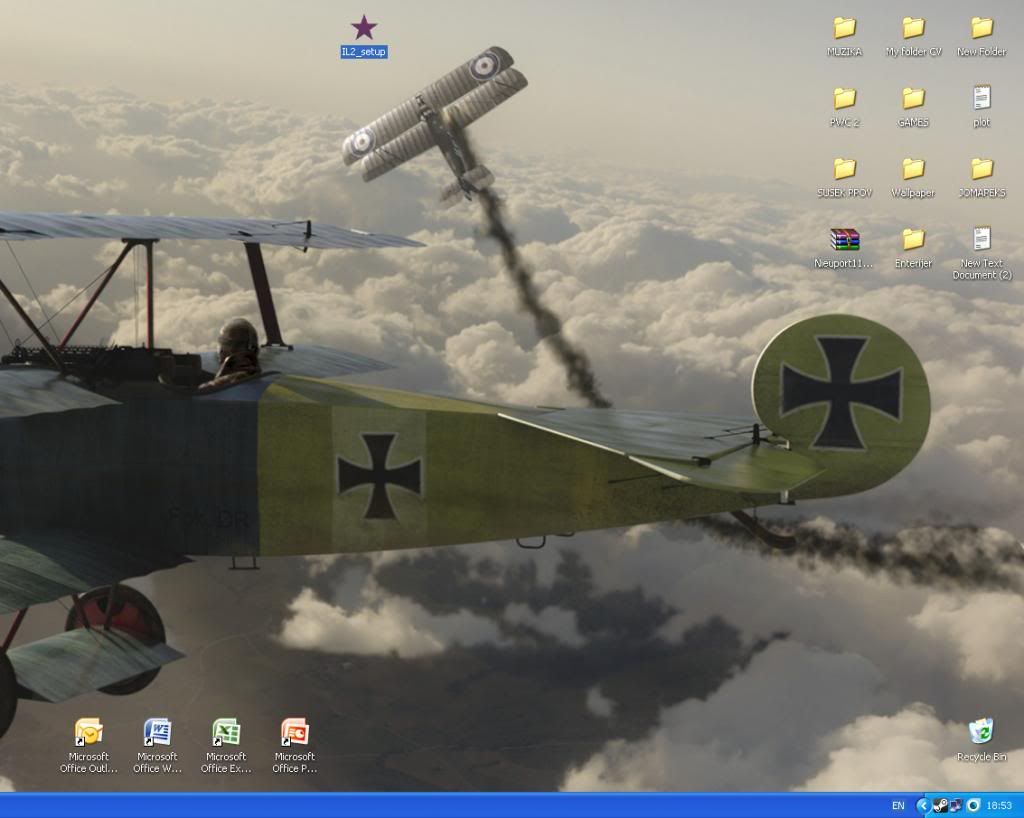Open the Neuport11 WinRAR archive

(x=844, y=240)
